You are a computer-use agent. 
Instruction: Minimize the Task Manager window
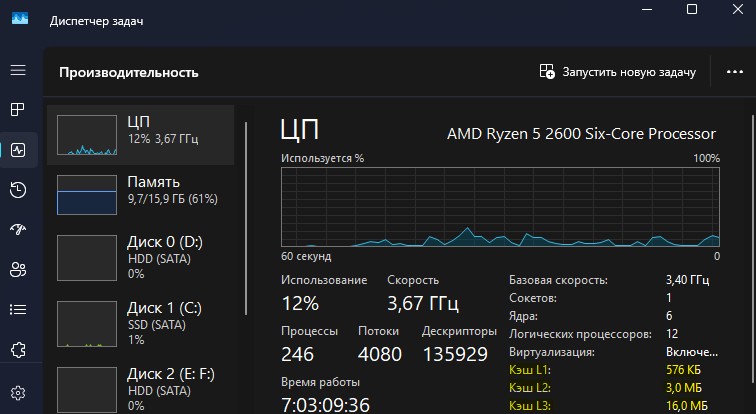(647, 9)
